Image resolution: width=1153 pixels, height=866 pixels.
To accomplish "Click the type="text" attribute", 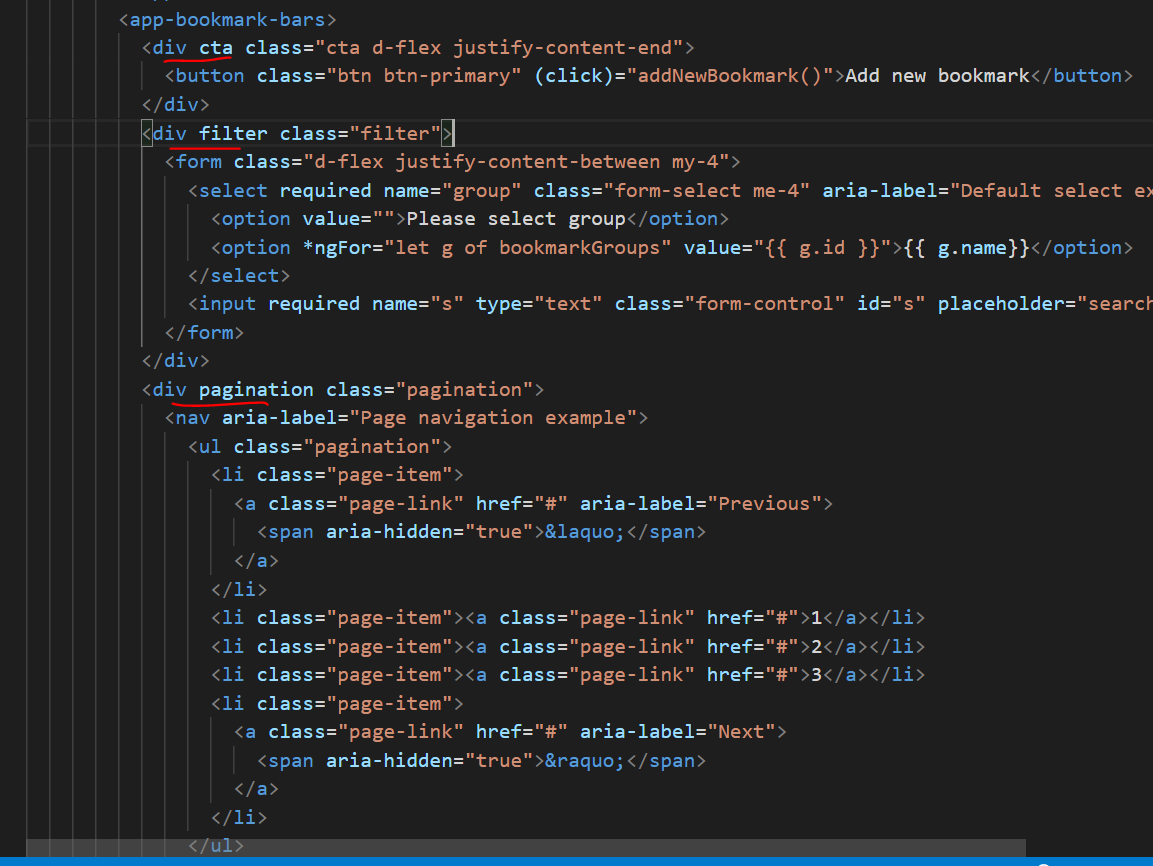I will pos(539,304).
